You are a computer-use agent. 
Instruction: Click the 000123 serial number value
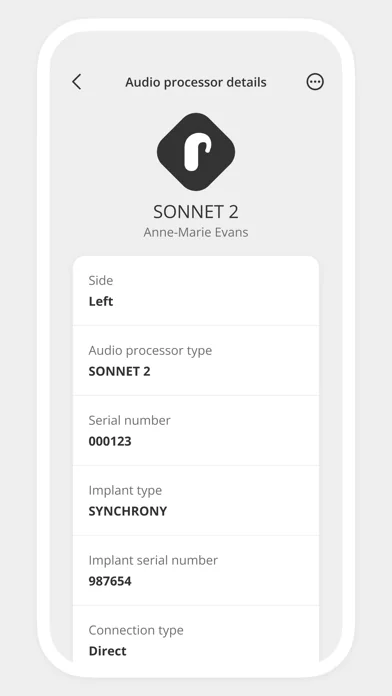110,442
